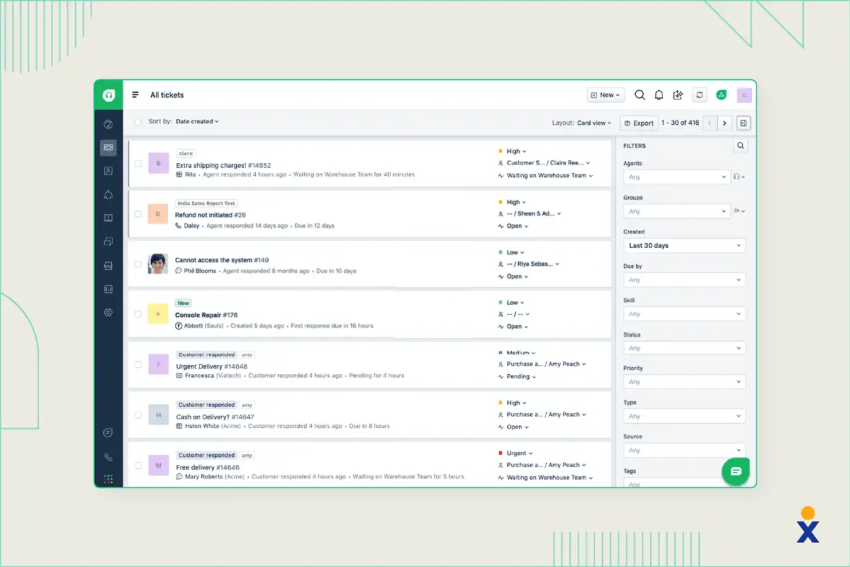Open the New ticket dropdown button

[606, 95]
